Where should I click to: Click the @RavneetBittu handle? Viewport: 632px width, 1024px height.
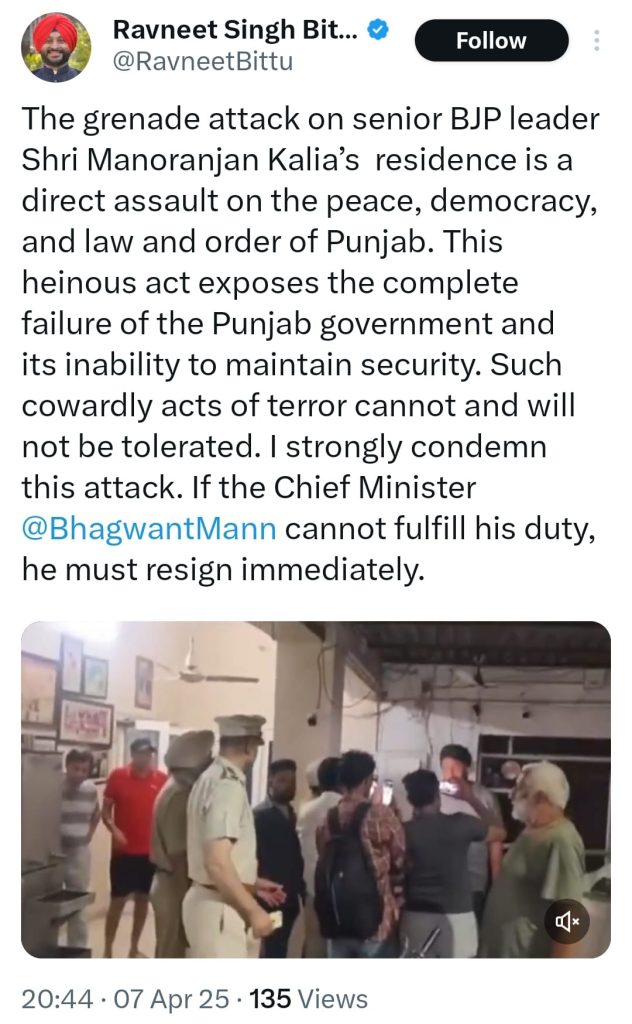(x=203, y=61)
